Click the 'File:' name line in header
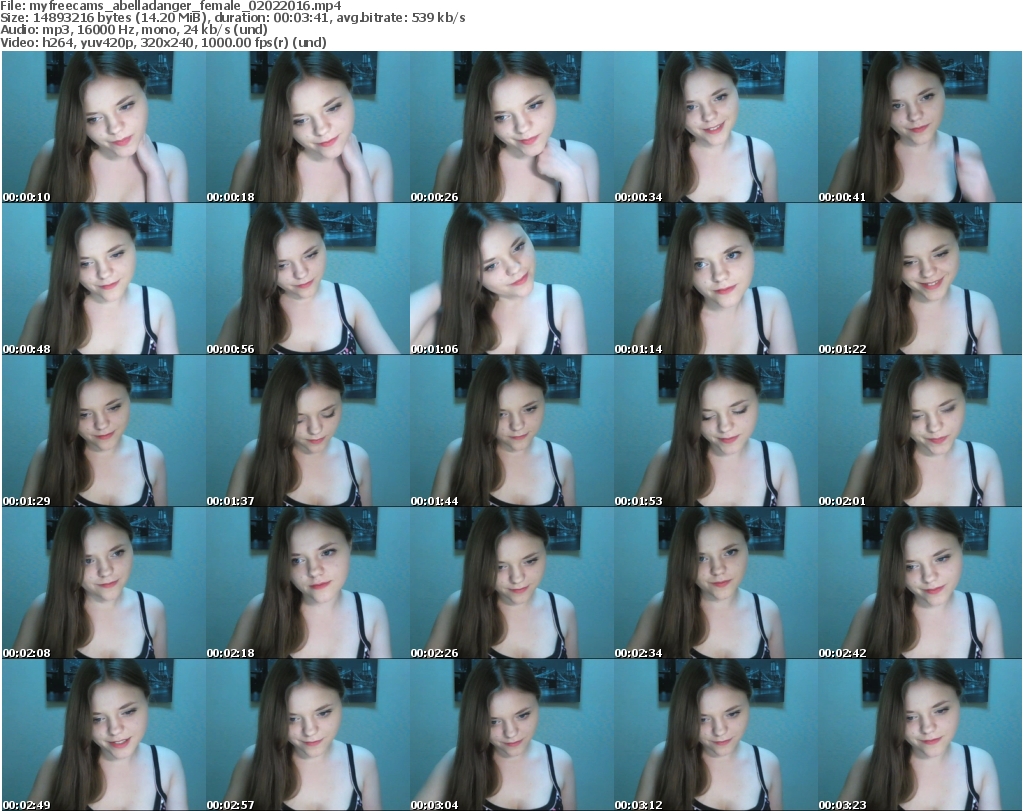The height and width of the screenshot is (811, 1024). point(170,6)
